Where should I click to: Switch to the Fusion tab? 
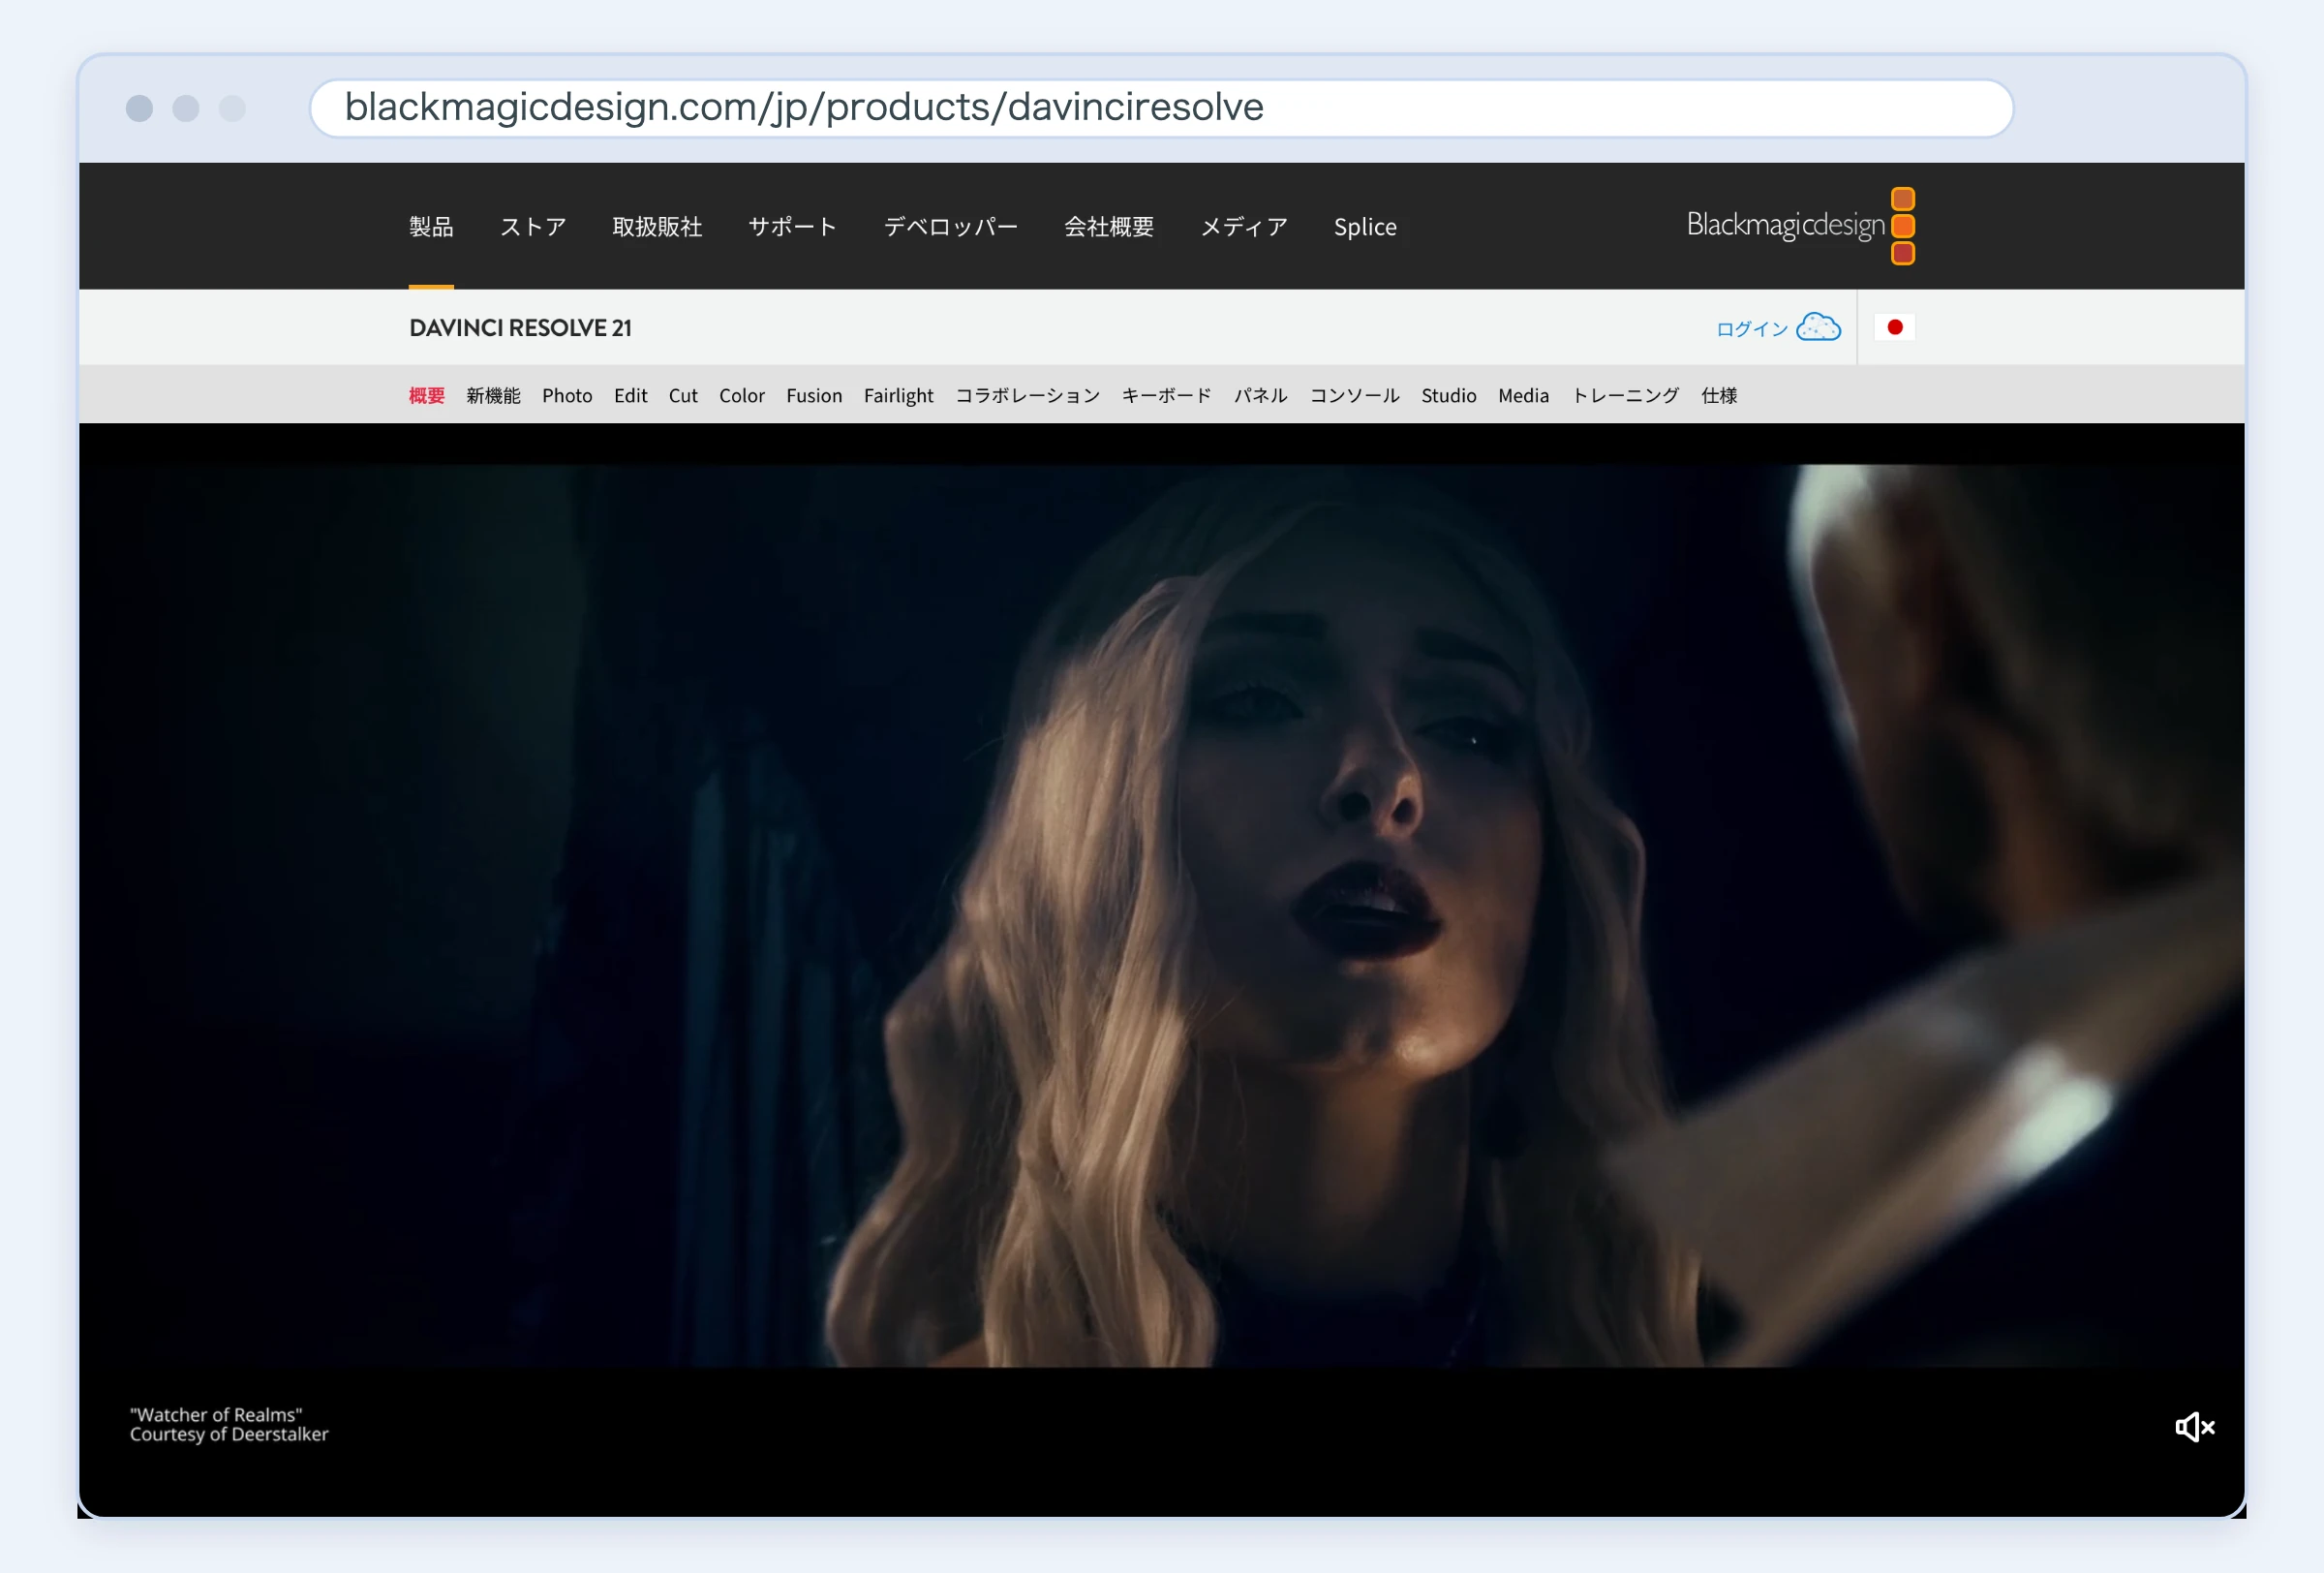pyautogui.click(x=814, y=395)
